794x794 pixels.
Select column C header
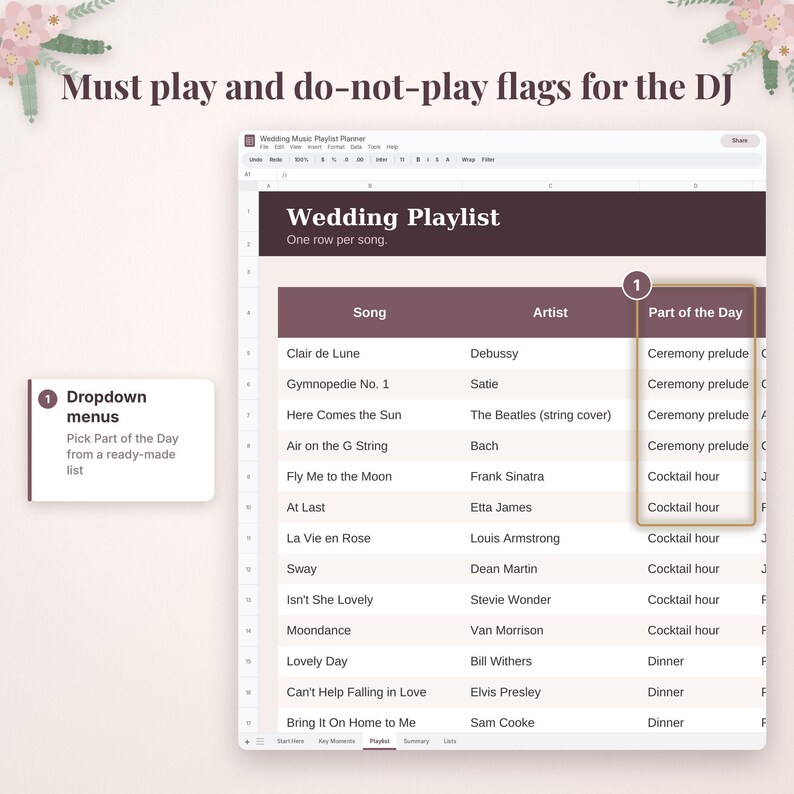550,186
